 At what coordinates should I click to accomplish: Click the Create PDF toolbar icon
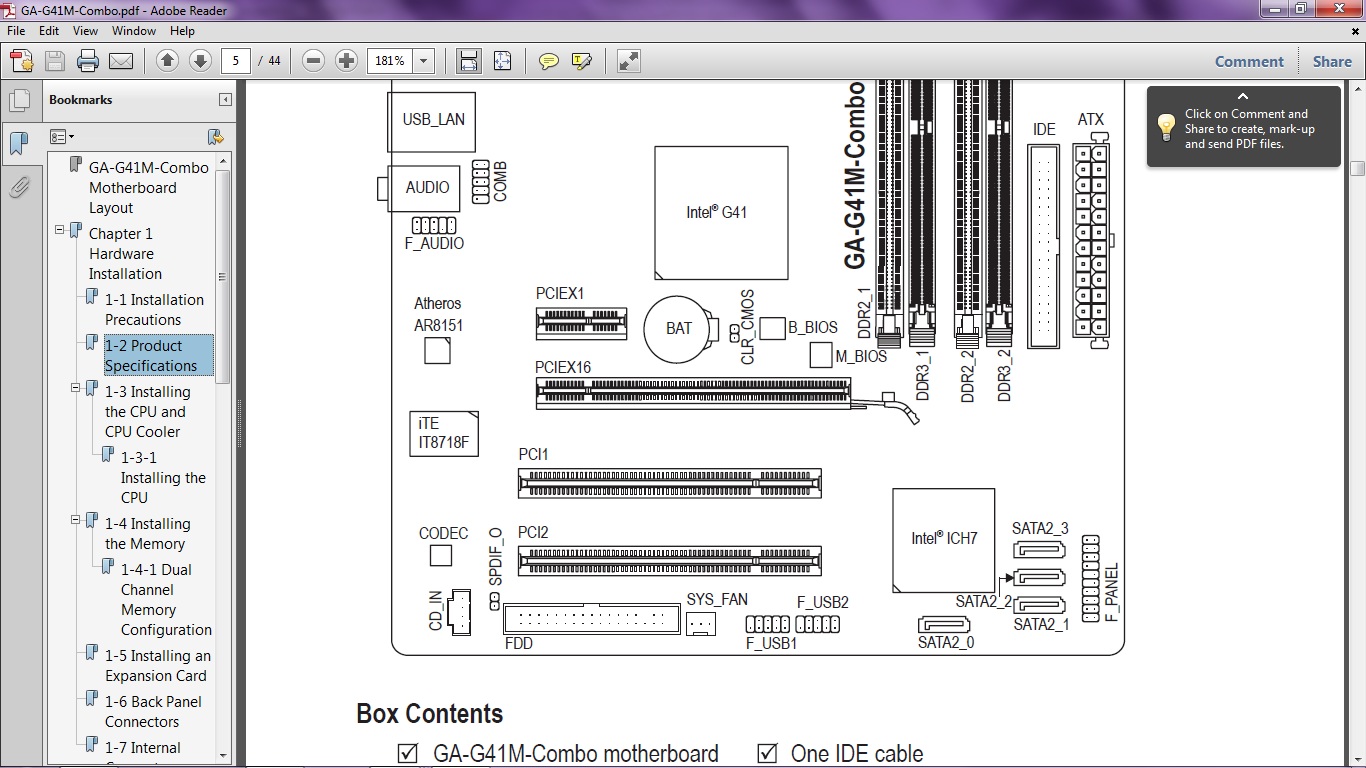(22, 61)
